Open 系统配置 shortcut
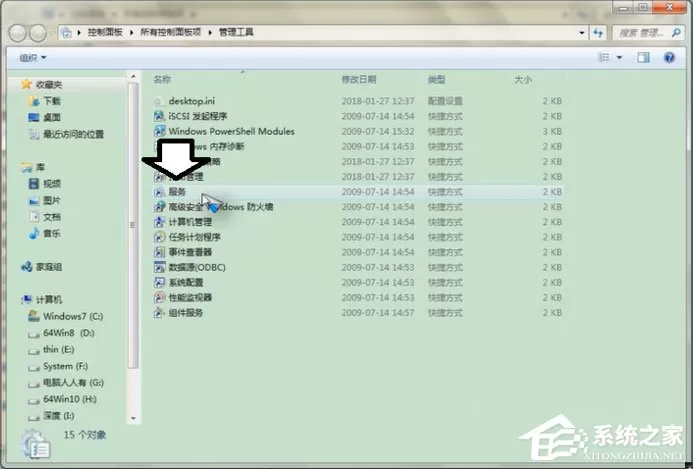Viewport: 693px width, 469px height. [x=186, y=282]
